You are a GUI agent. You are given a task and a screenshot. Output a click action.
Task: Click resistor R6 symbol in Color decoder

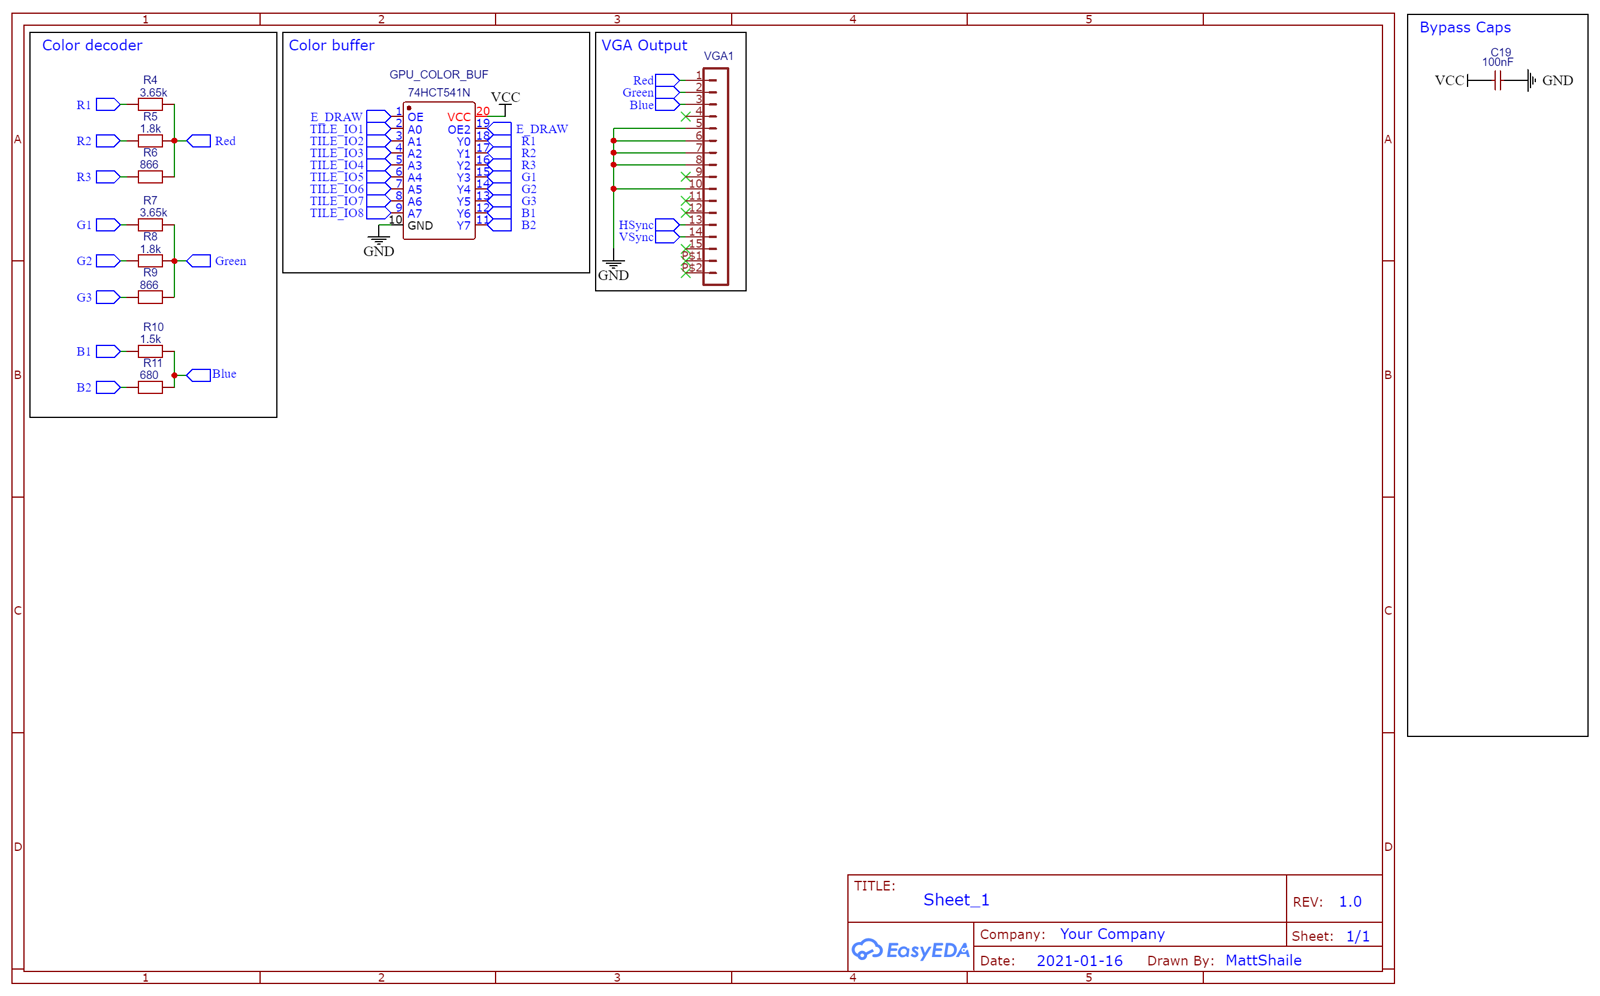[150, 177]
